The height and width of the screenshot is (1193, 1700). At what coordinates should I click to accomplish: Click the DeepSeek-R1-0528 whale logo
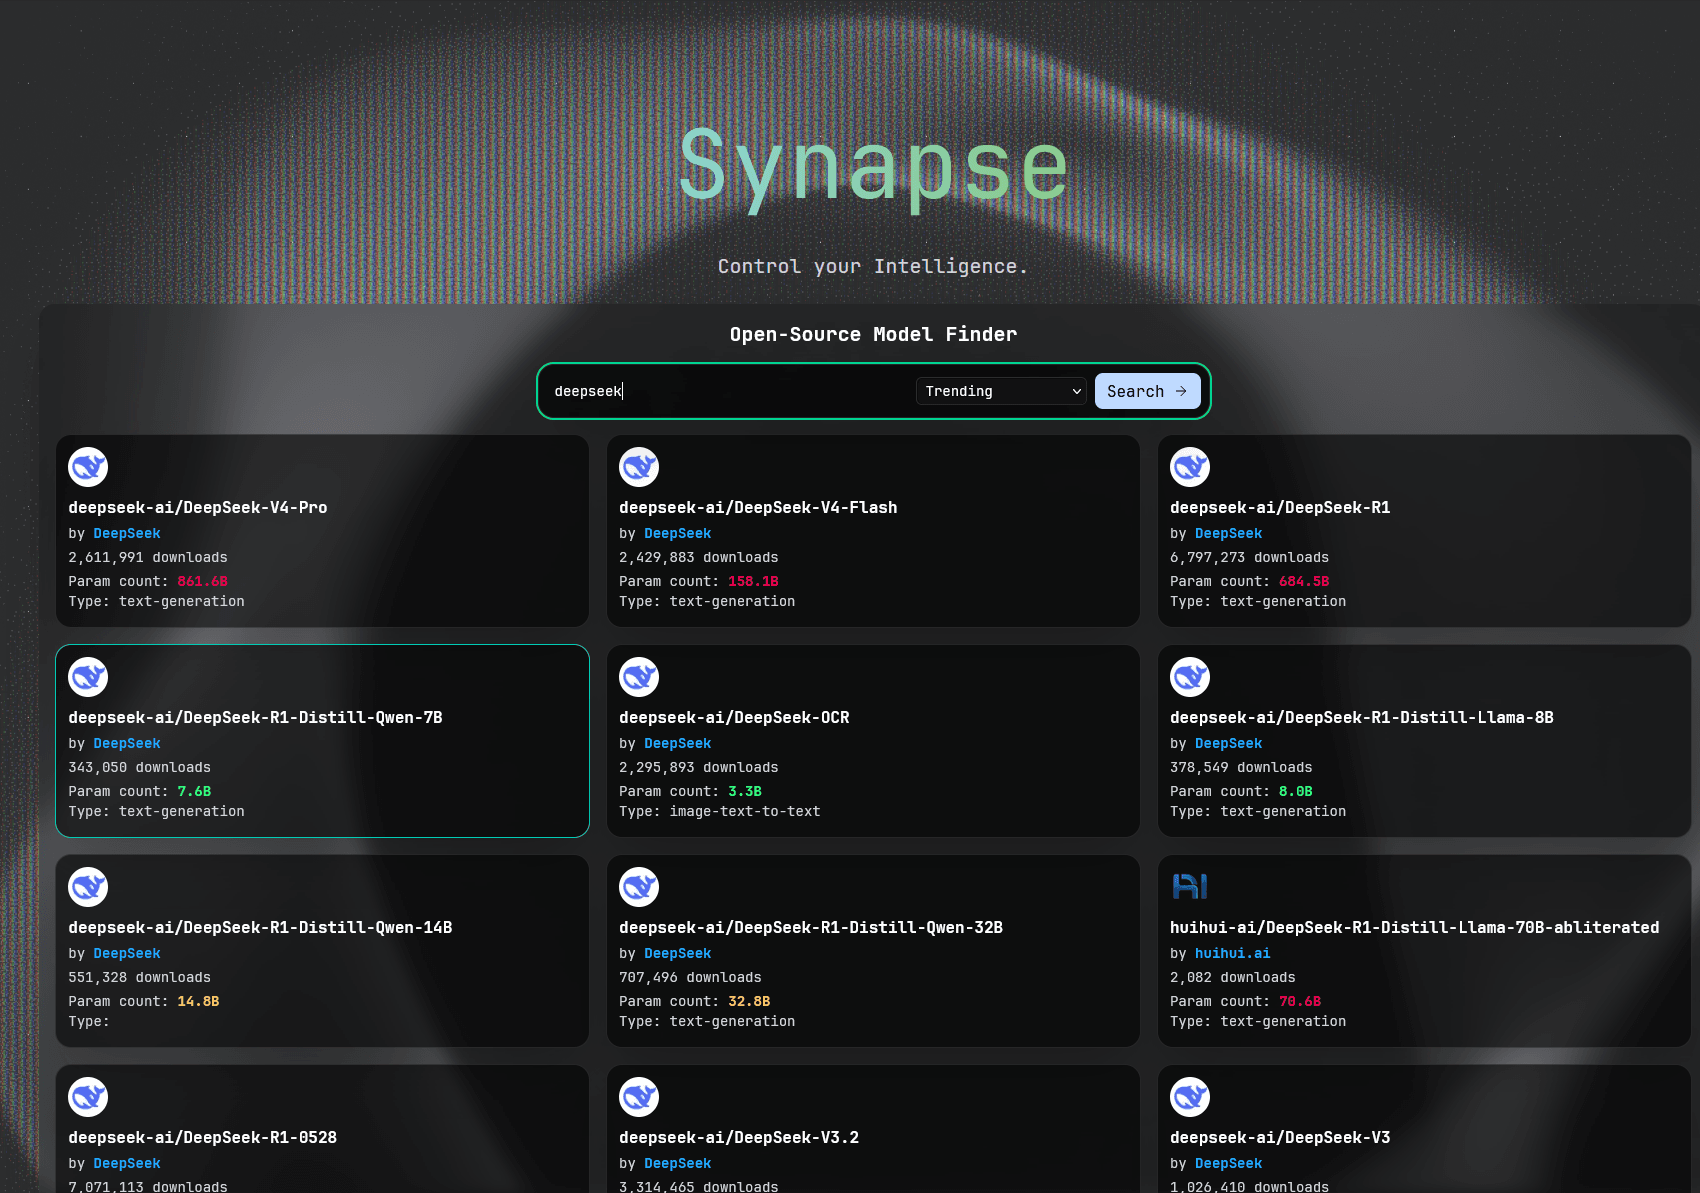click(x=88, y=1097)
